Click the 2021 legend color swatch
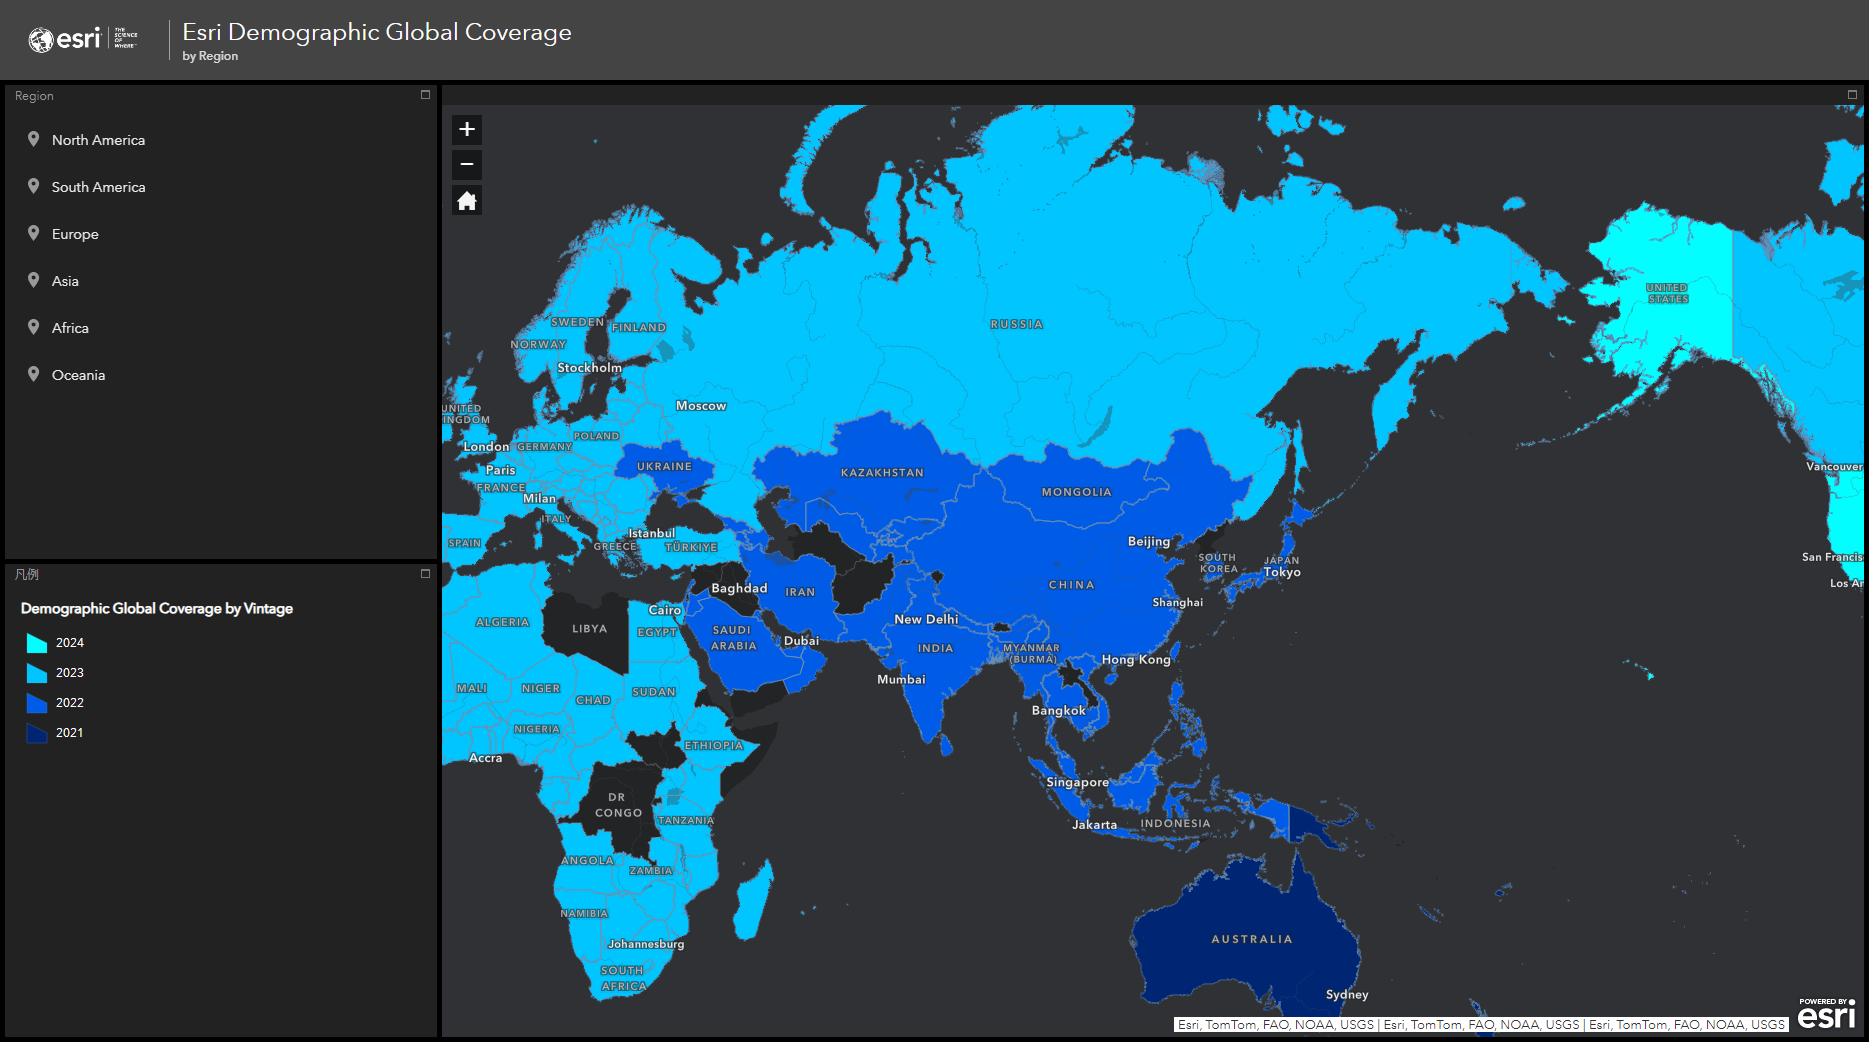Image resolution: width=1869 pixels, height=1042 pixels. tap(37, 733)
